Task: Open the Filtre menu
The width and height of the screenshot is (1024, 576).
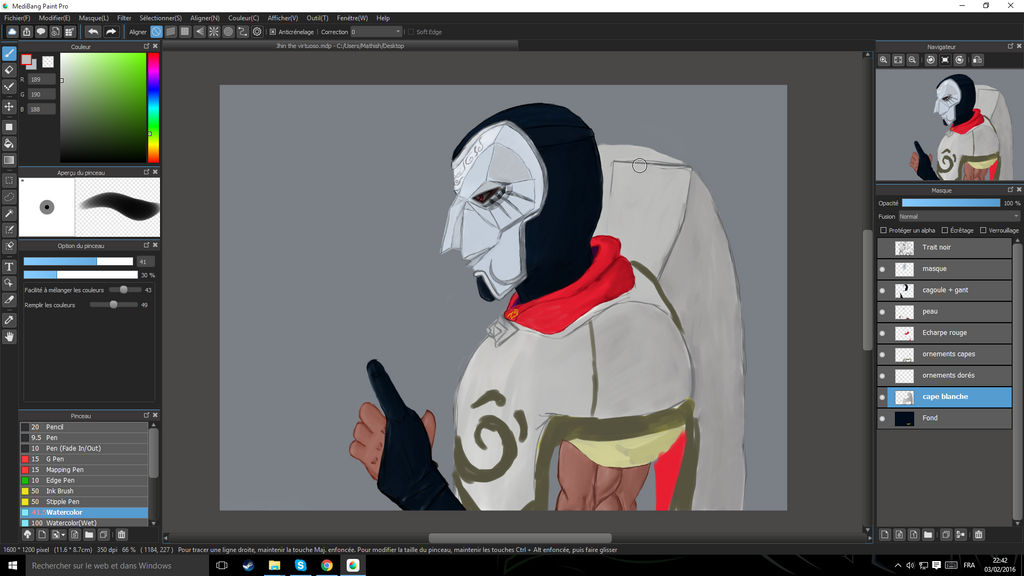Action: coord(124,17)
